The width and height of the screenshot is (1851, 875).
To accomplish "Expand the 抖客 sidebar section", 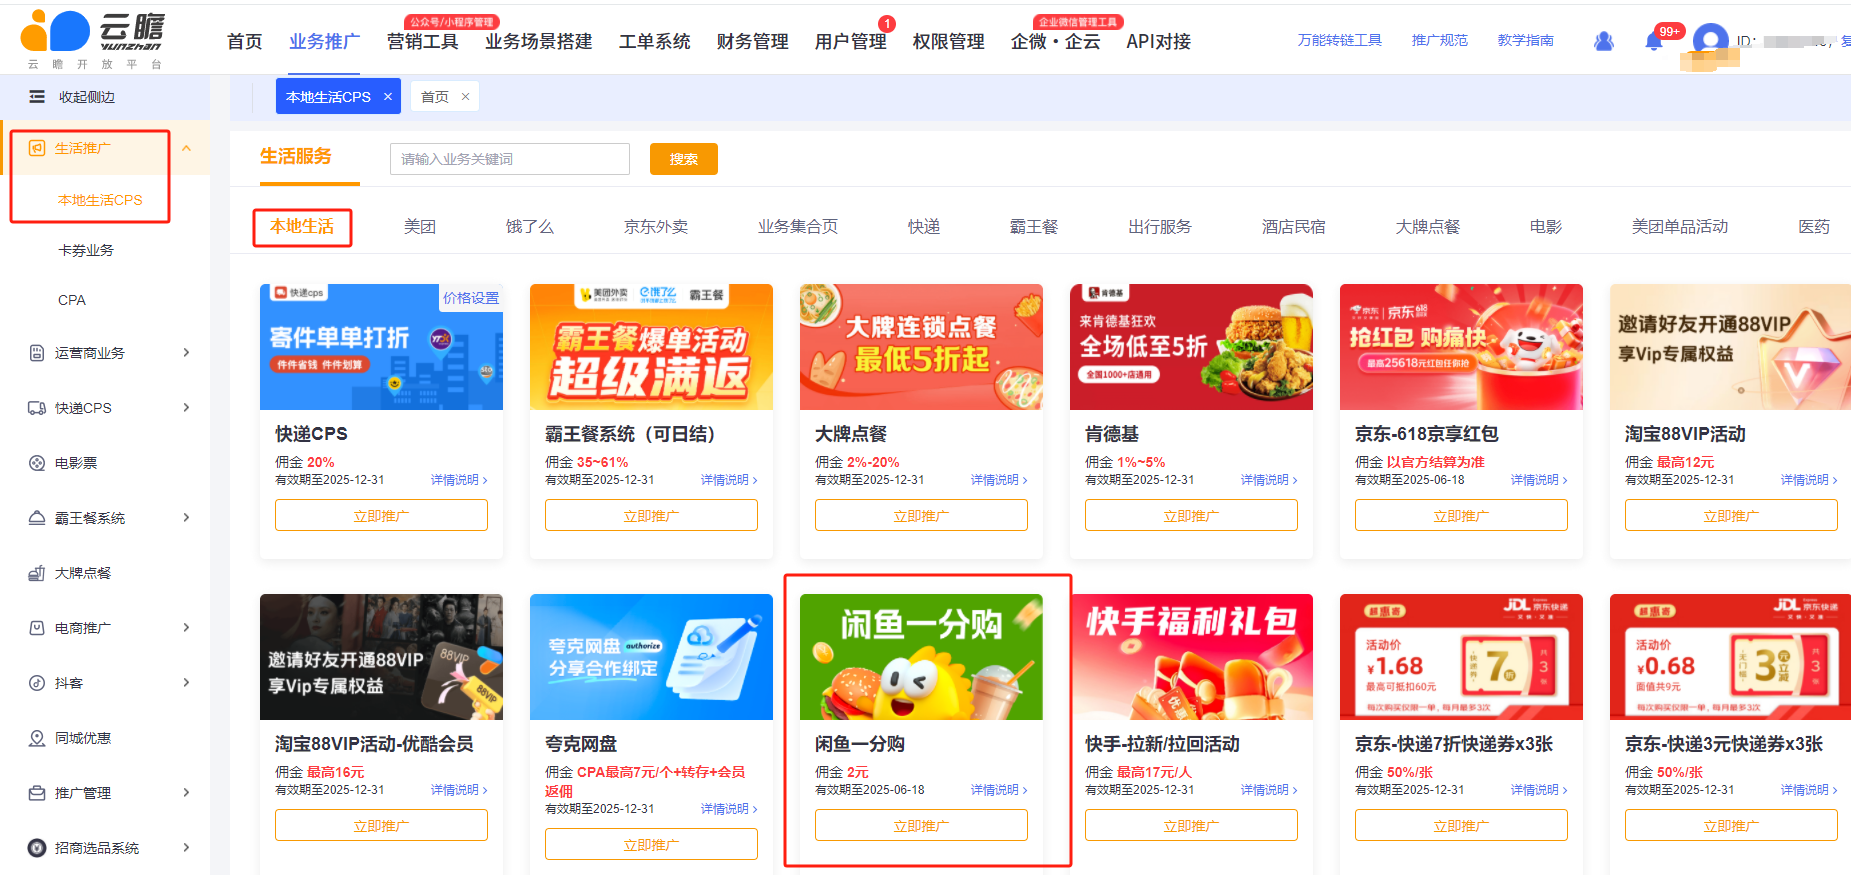I will (x=186, y=683).
